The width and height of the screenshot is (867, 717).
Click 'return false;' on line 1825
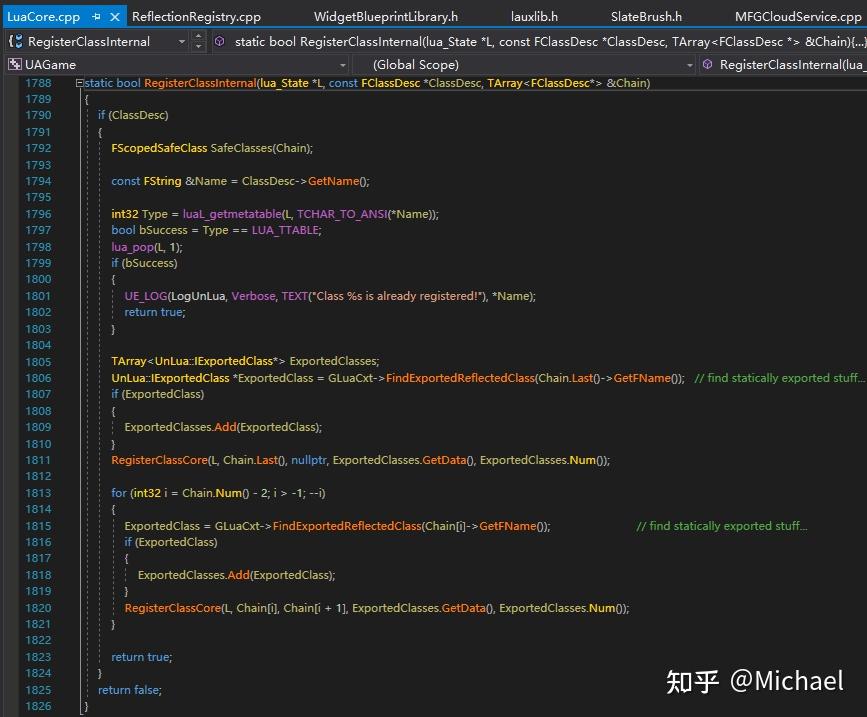(x=129, y=690)
